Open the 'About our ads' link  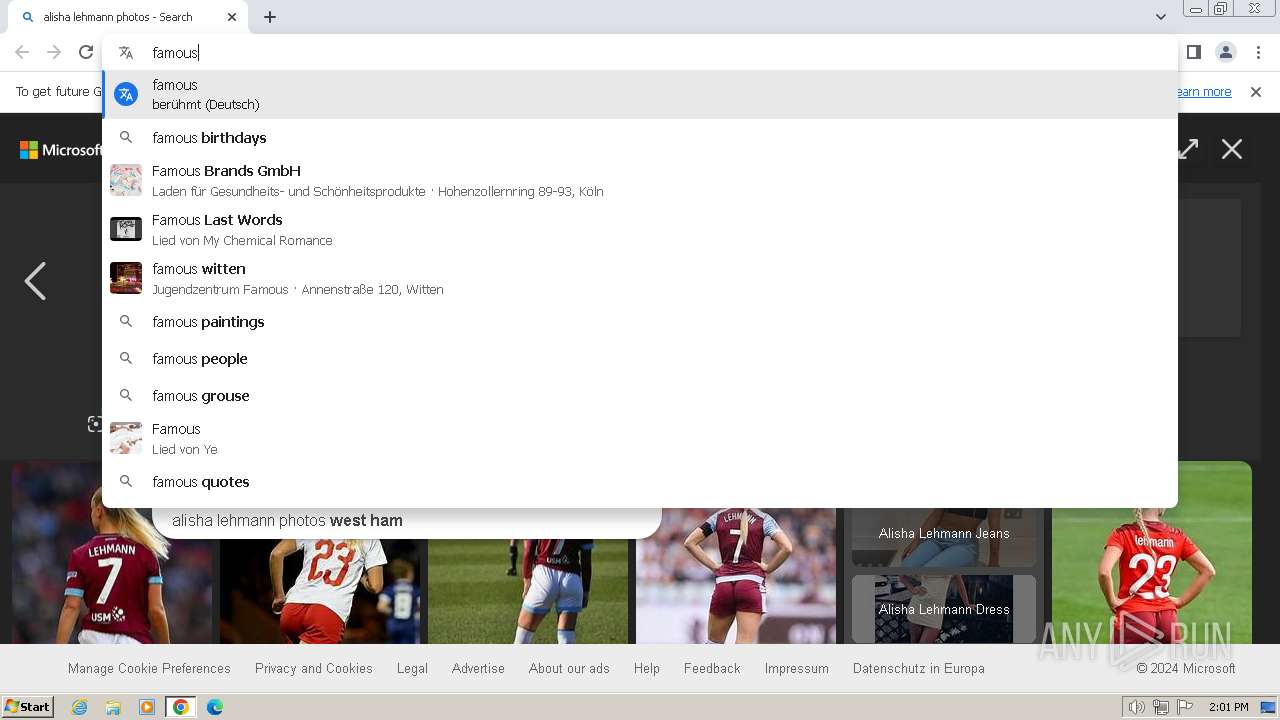[x=569, y=668]
